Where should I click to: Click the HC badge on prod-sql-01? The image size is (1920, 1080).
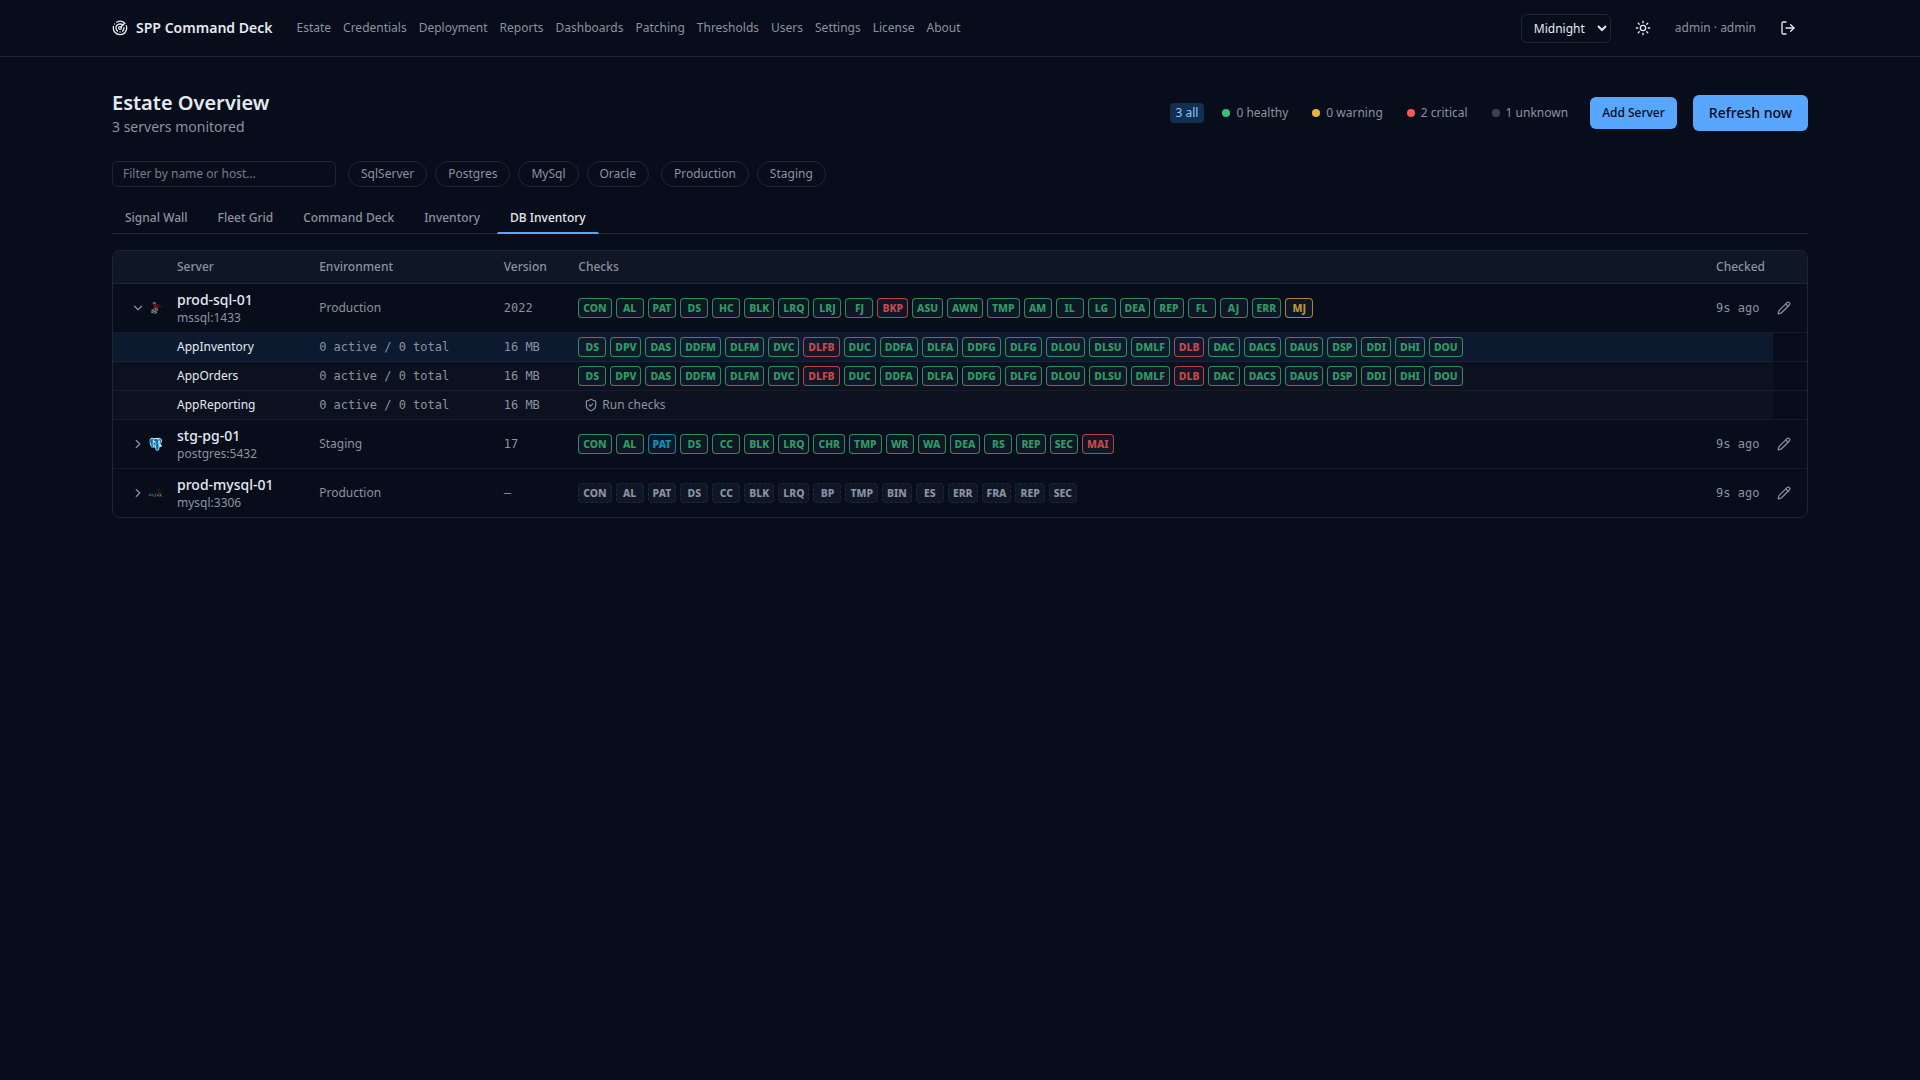(x=726, y=308)
